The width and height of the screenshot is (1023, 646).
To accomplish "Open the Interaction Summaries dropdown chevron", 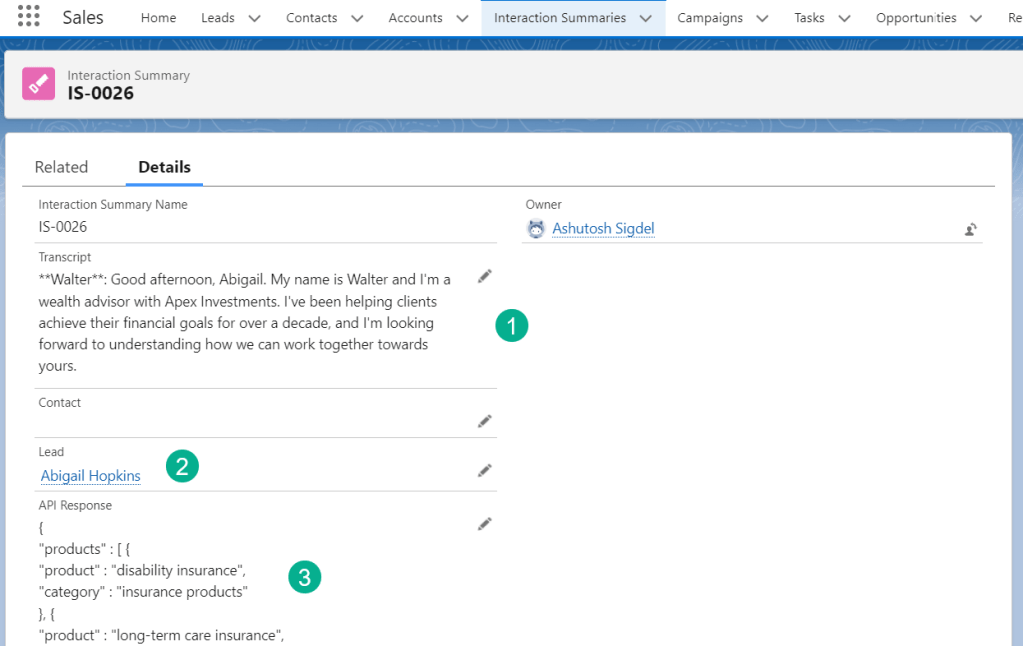I will pos(645,18).
